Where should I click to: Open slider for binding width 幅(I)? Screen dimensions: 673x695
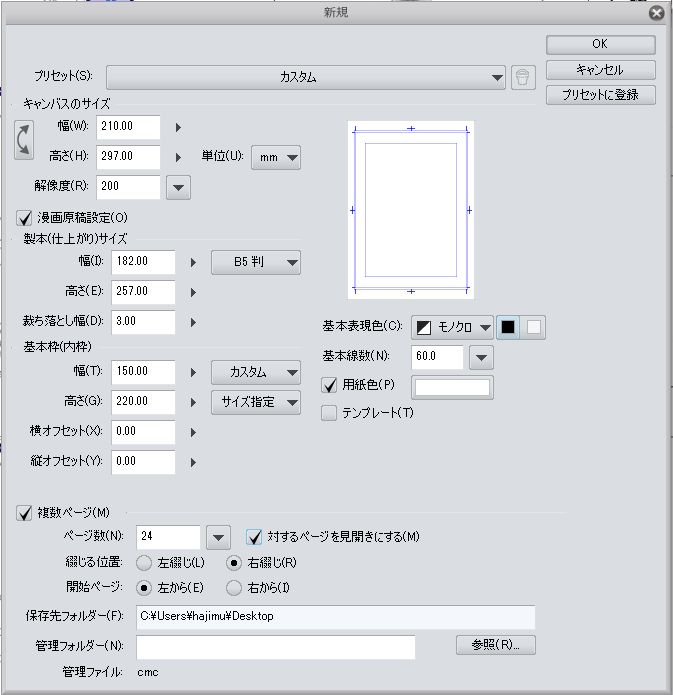193,262
